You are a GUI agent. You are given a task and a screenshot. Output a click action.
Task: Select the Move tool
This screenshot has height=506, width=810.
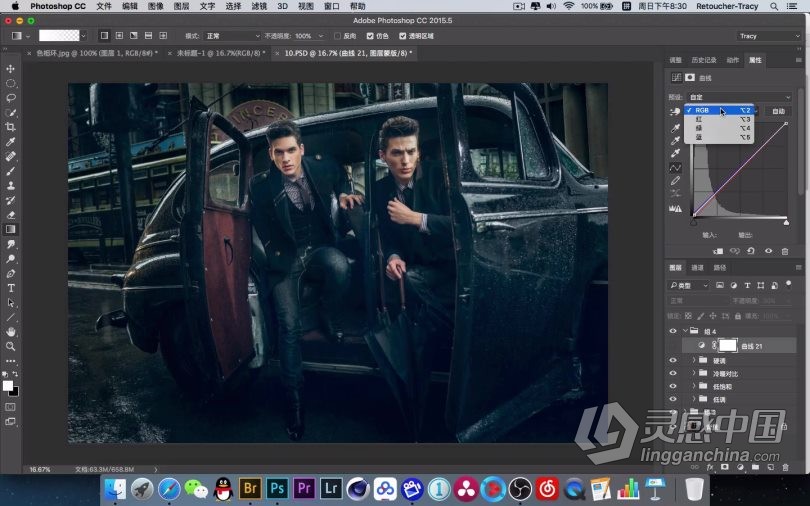coord(10,69)
